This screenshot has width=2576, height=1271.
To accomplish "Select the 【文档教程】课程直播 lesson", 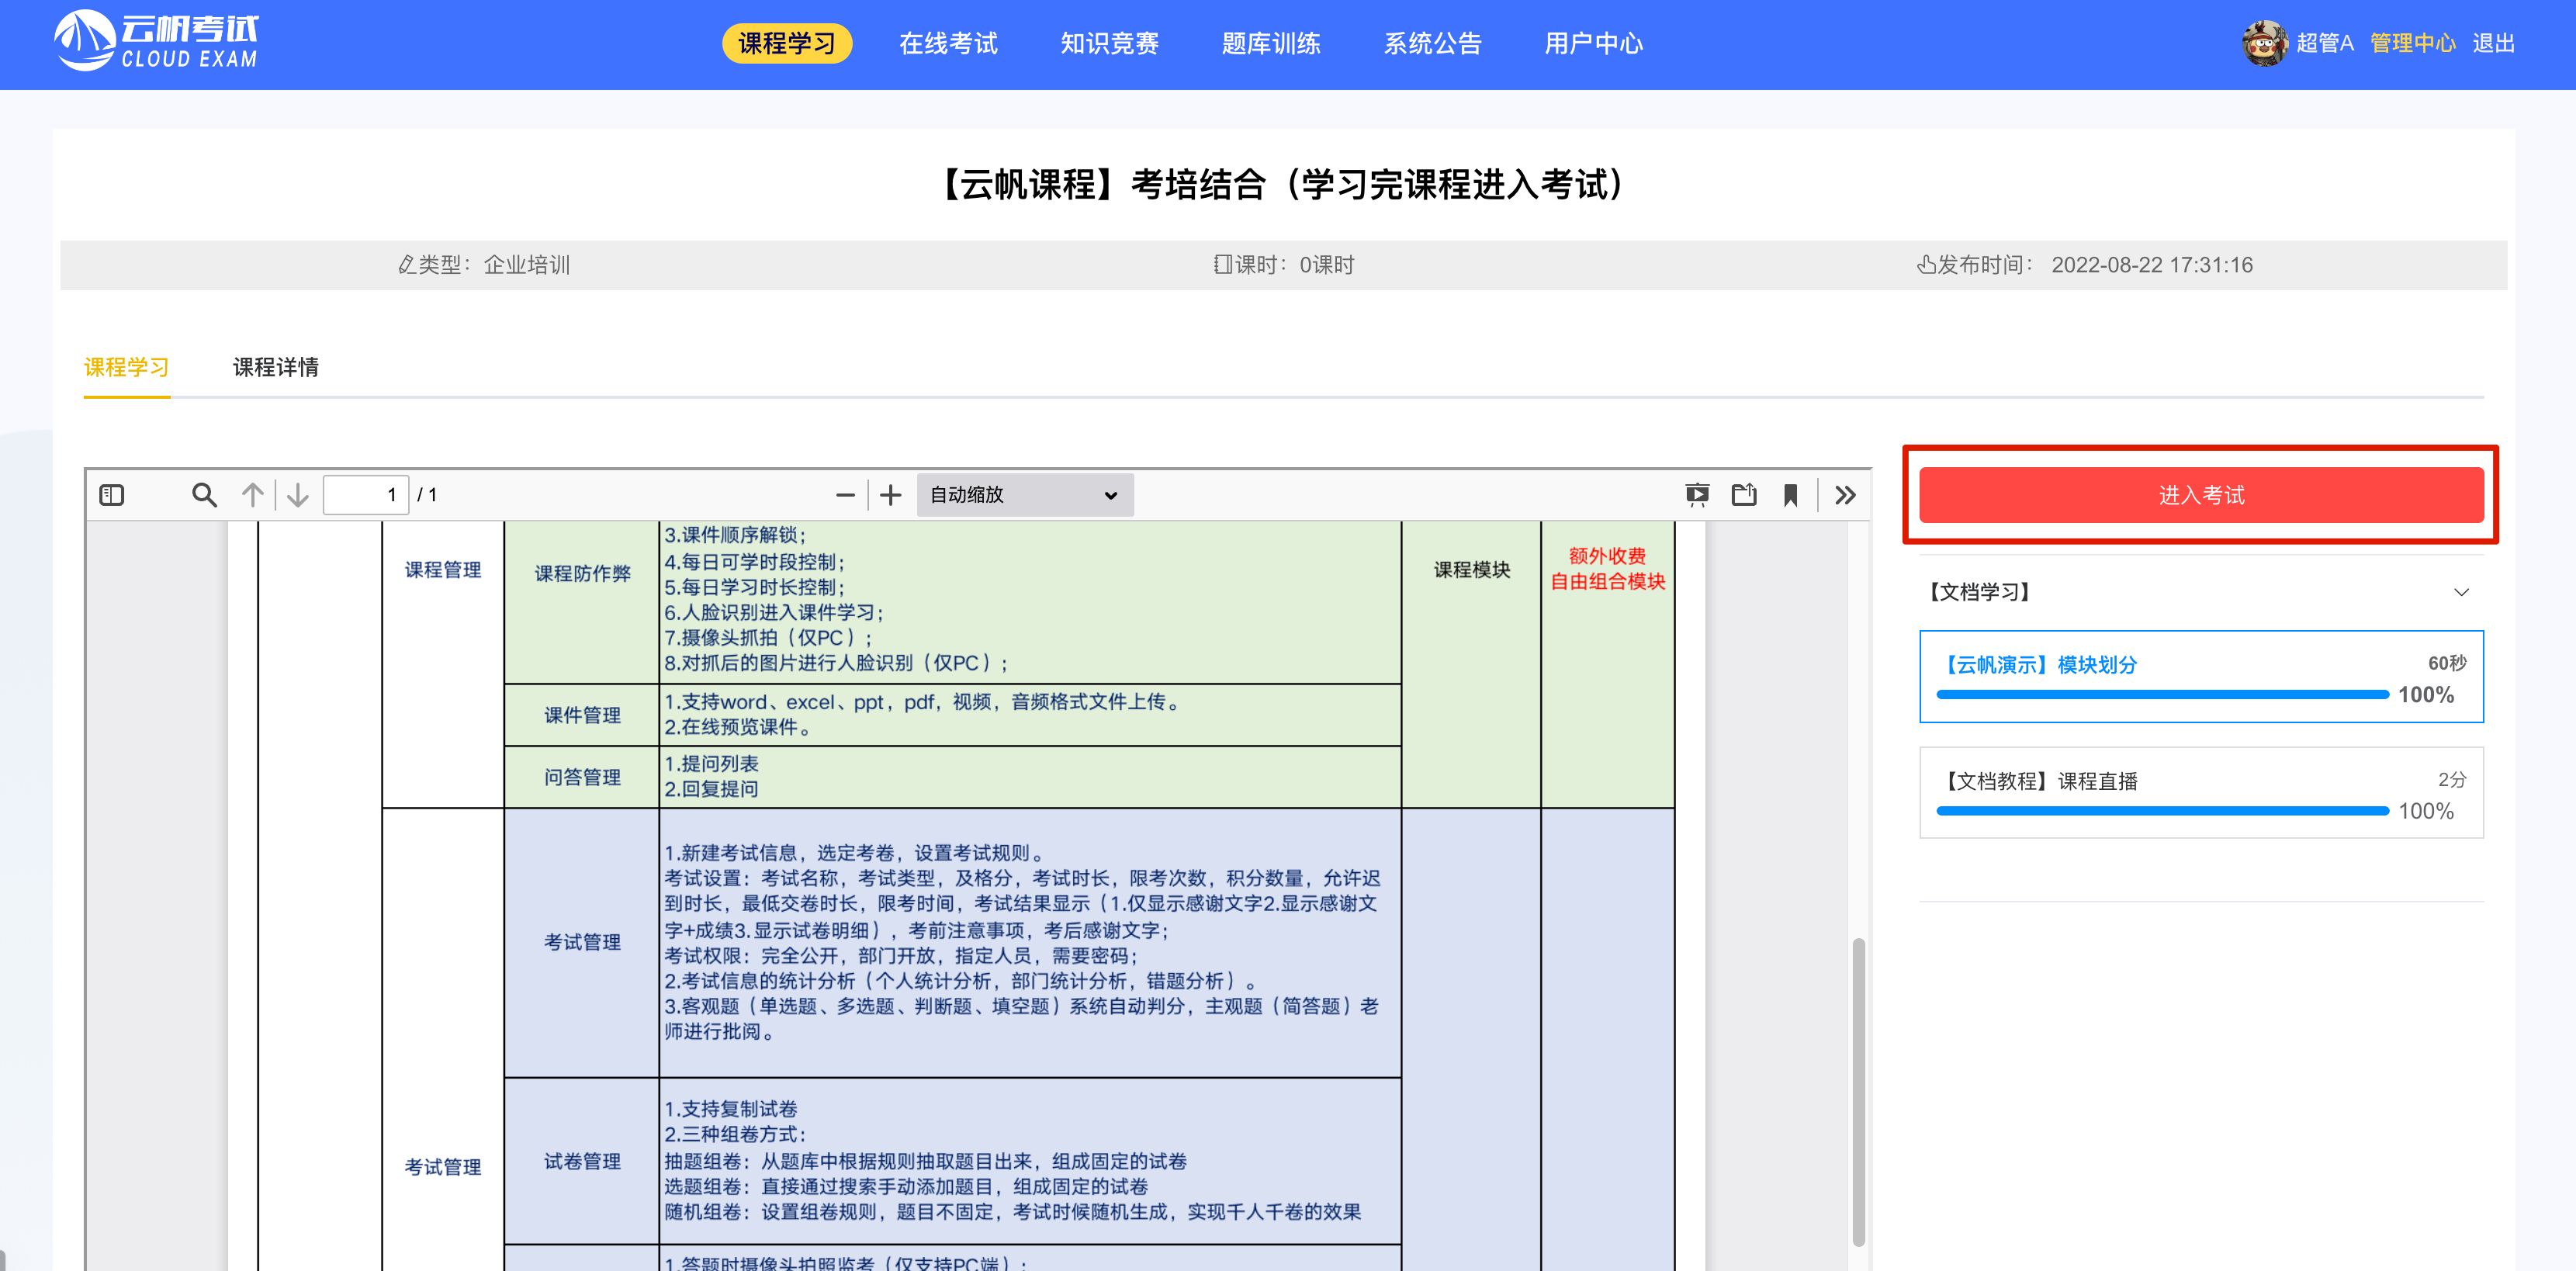I will tap(2201, 792).
